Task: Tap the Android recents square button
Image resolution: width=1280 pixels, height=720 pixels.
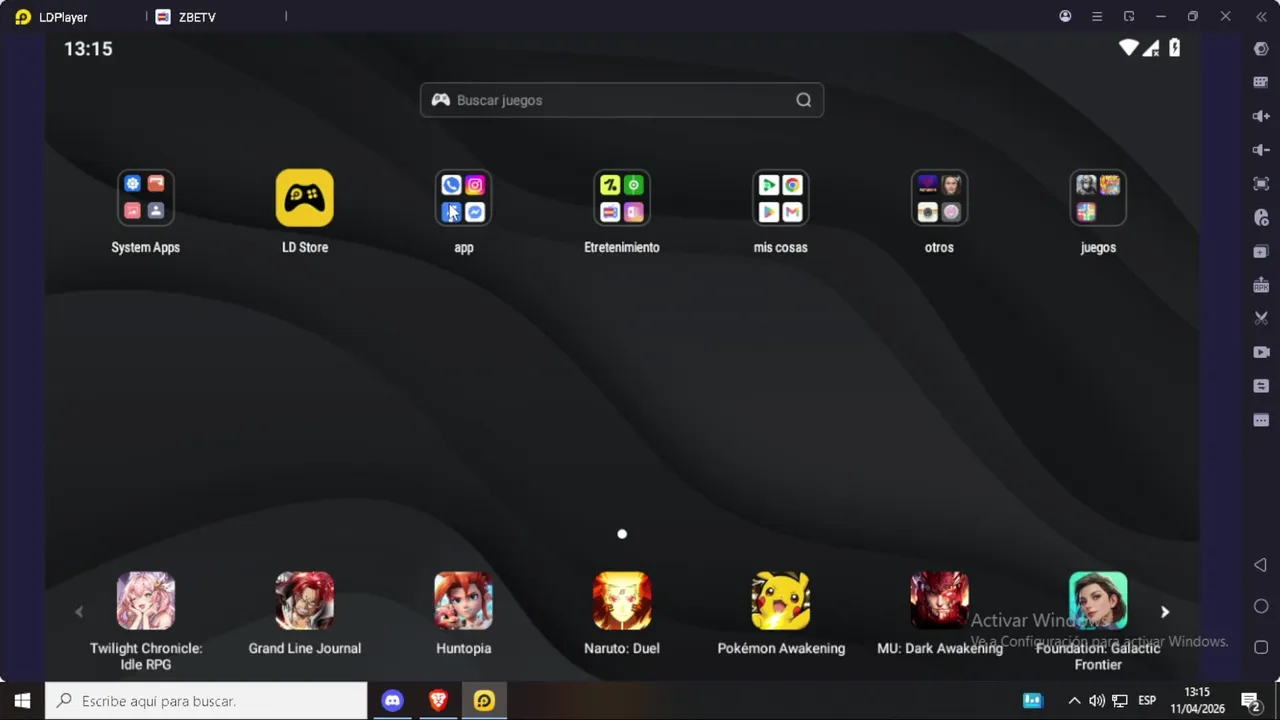Action: (x=1261, y=647)
